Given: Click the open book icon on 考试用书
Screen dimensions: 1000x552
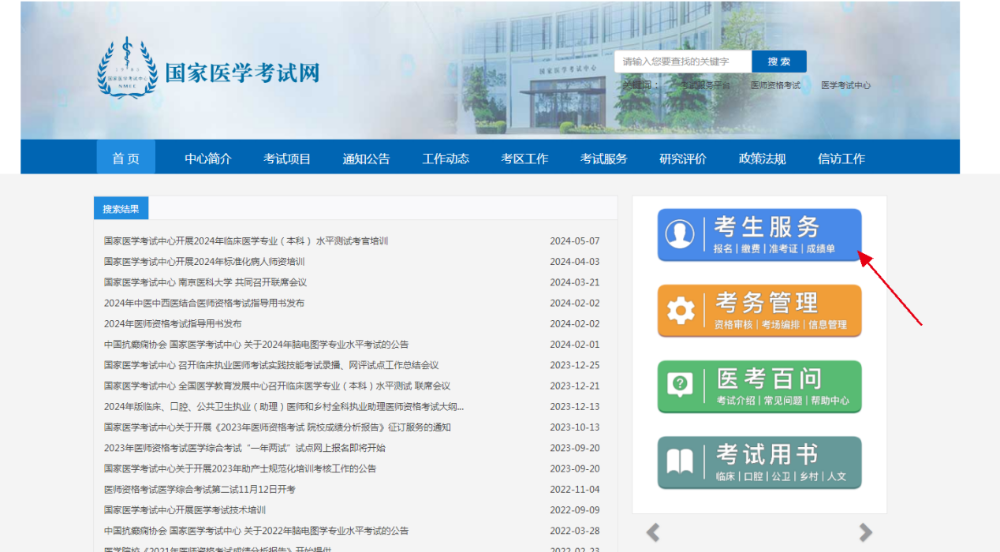Looking at the screenshot, I should [680, 462].
